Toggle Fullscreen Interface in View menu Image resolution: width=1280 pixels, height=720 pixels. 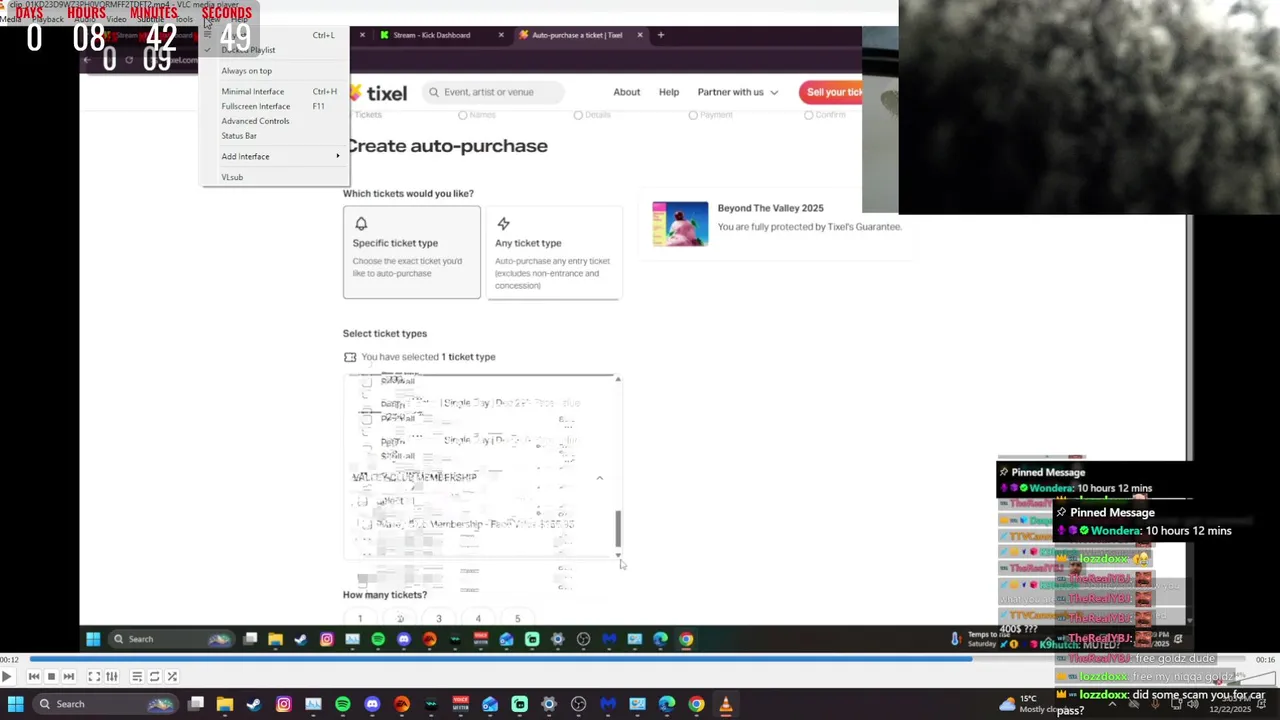click(275, 106)
